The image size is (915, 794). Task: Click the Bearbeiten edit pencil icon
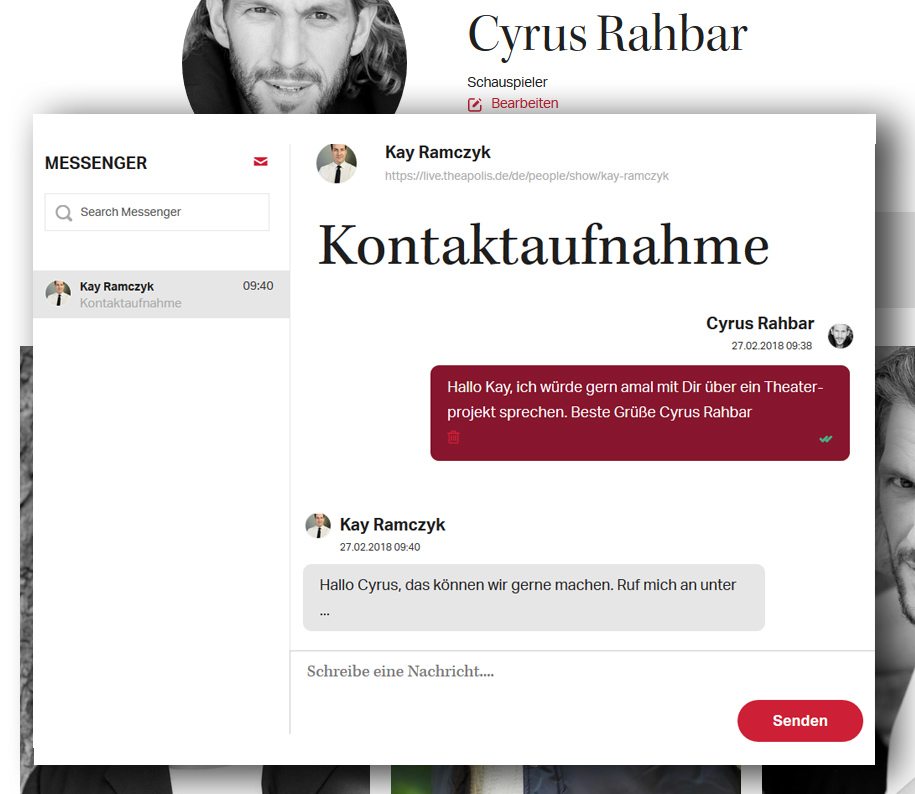tap(474, 104)
